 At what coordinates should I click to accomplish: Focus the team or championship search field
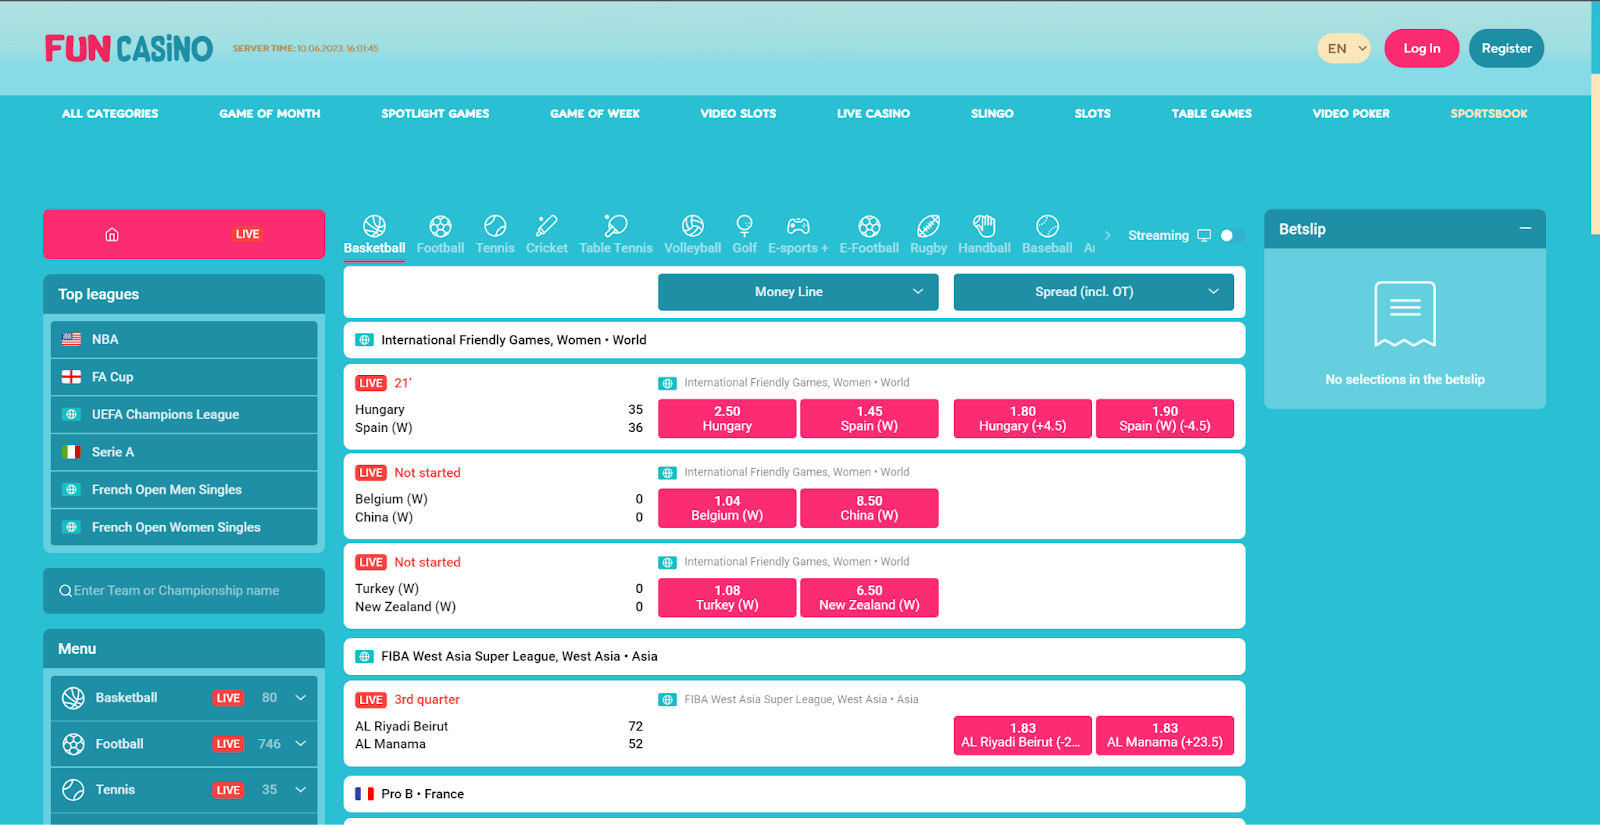[x=184, y=591]
